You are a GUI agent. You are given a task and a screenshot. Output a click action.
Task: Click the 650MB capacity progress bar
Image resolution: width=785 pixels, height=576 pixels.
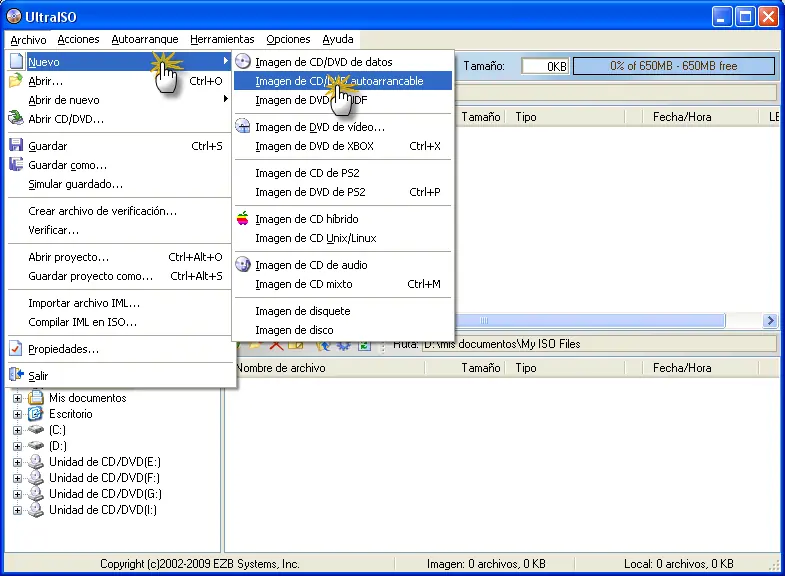pyautogui.click(x=674, y=66)
